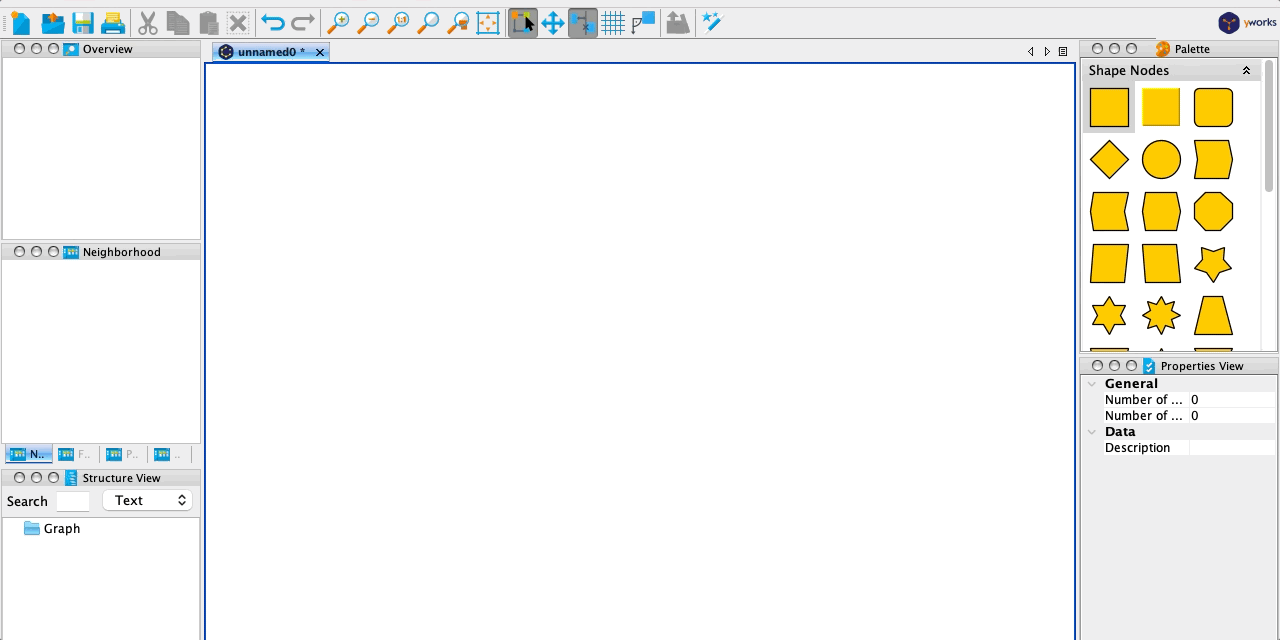Select the Graph folder in Structure View
The image size is (1280, 640).
(x=61, y=528)
